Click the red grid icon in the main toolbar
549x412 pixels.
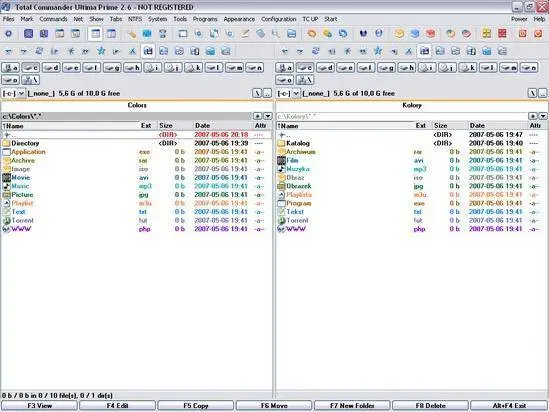(502, 34)
